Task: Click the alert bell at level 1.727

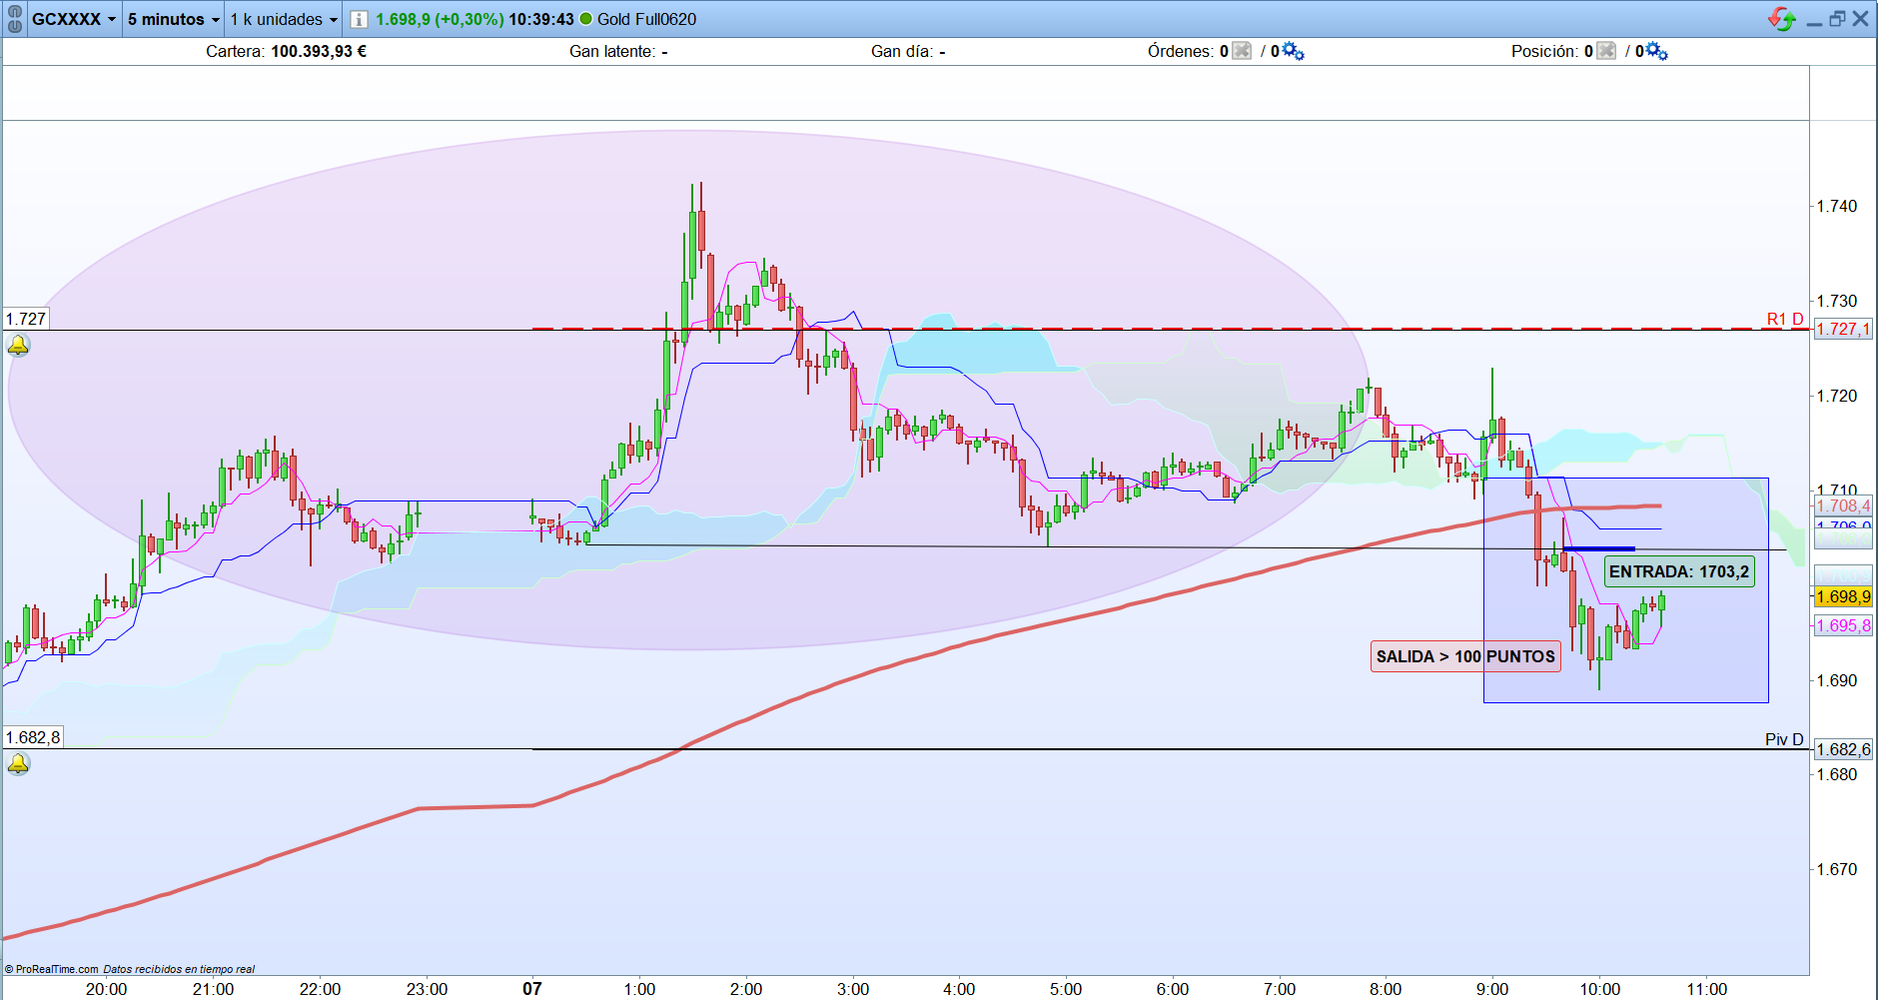Action: click(x=18, y=346)
